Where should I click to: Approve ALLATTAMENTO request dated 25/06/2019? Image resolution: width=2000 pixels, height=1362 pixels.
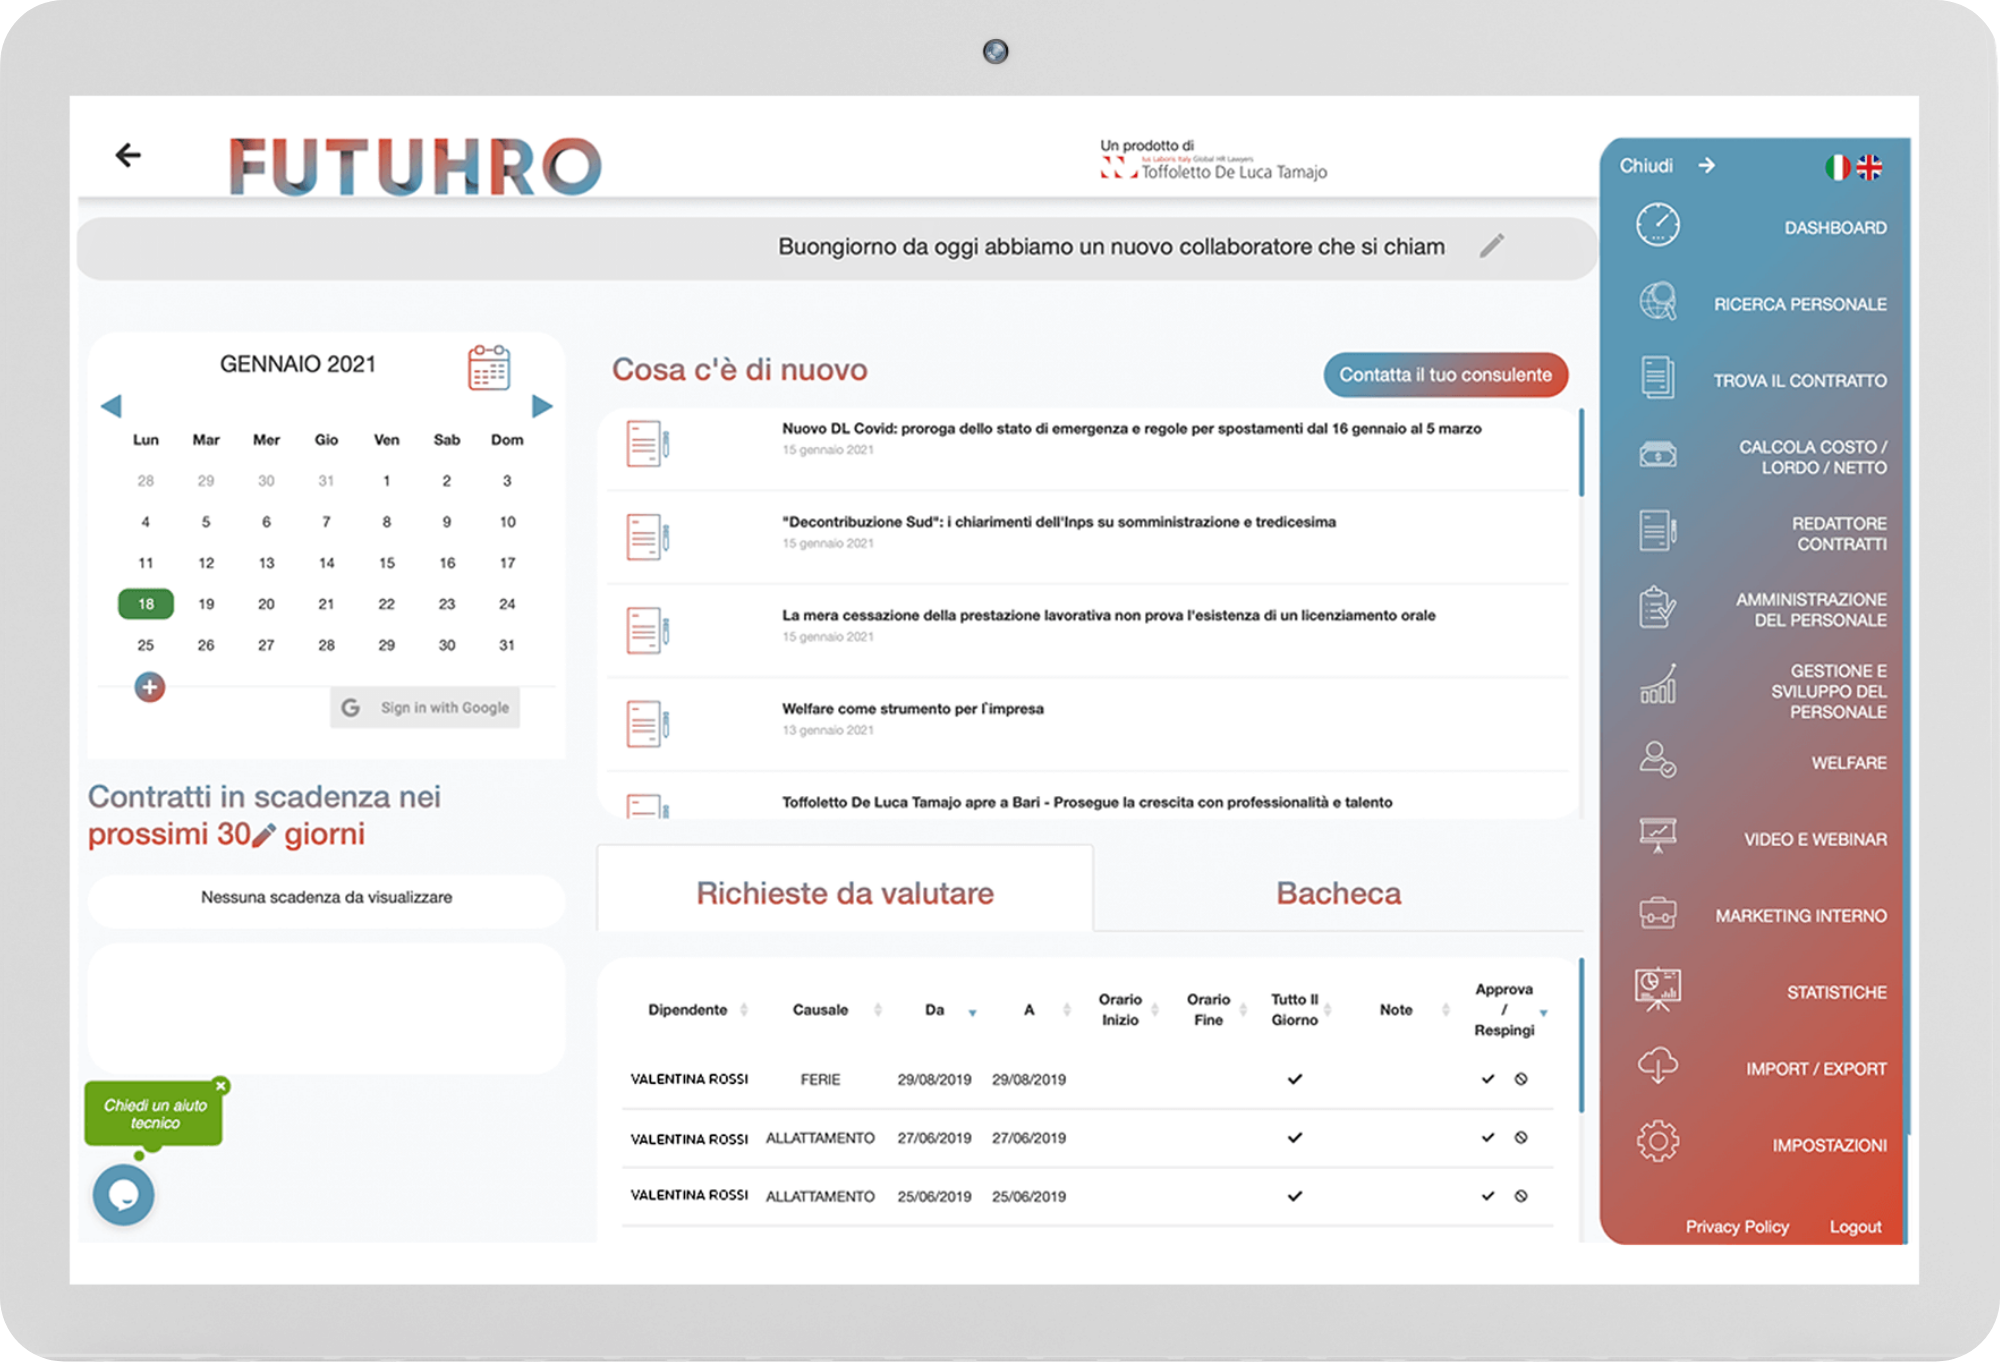coord(1488,1196)
